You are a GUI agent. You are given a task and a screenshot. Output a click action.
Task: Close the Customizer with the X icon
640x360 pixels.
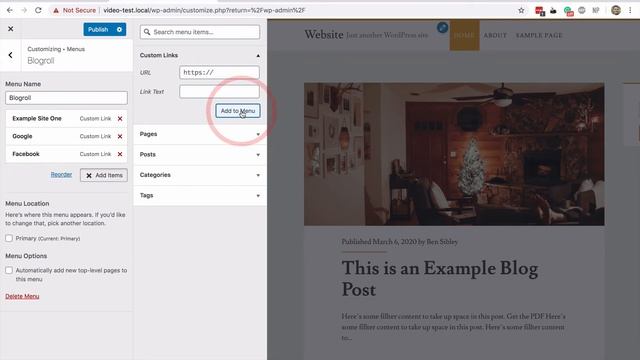coord(11,29)
